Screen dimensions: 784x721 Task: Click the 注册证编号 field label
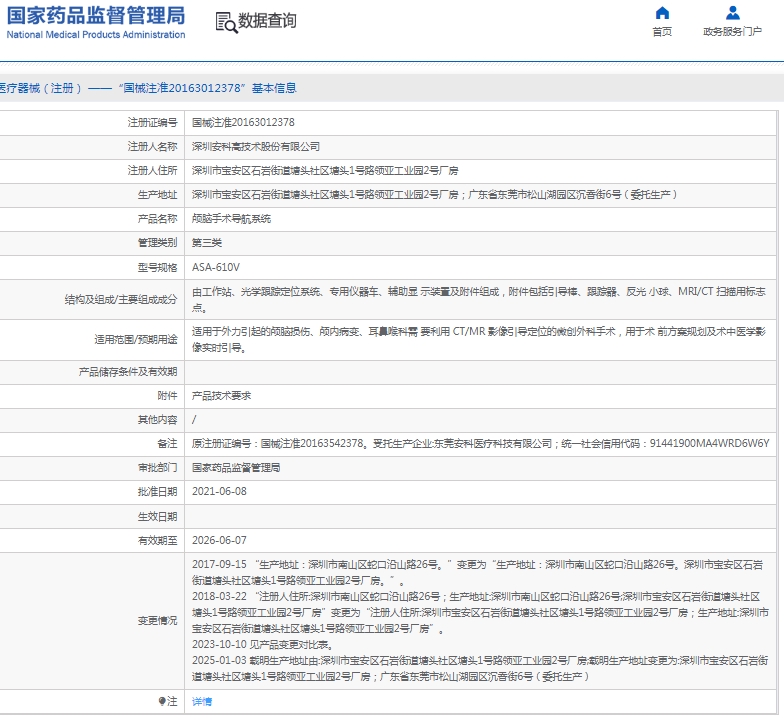tap(152, 122)
